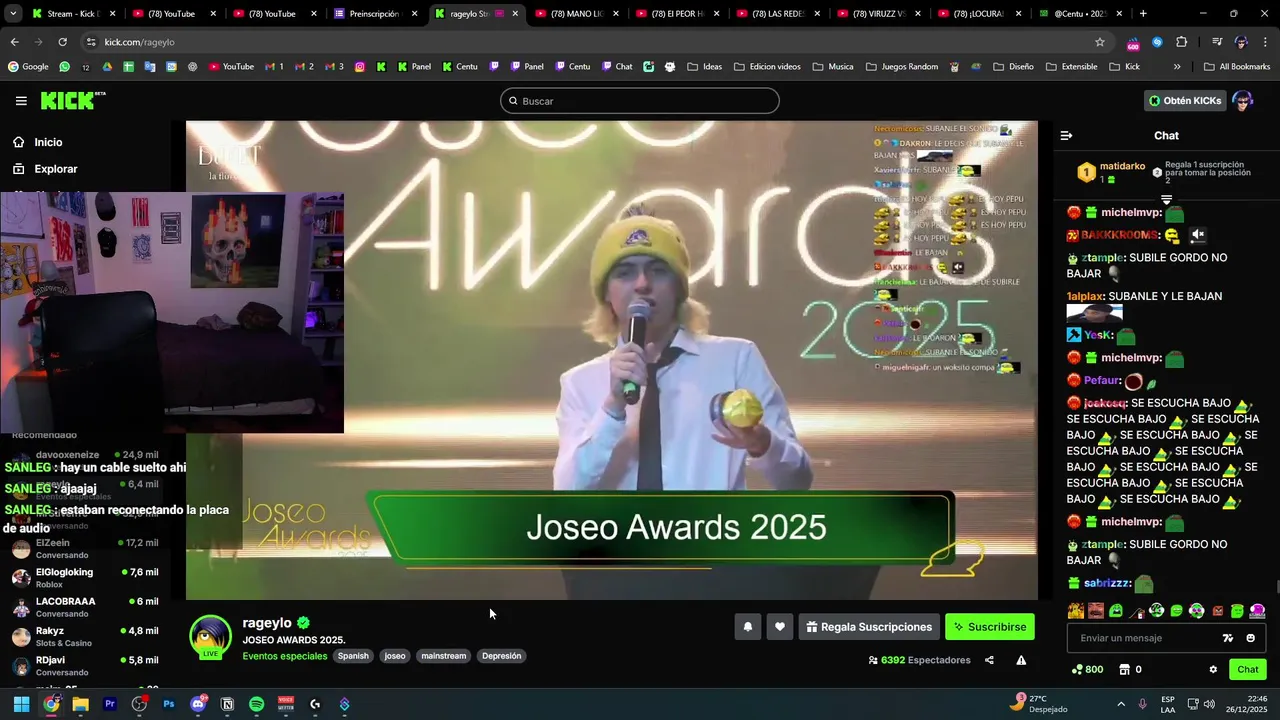The height and width of the screenshot is (720, 1280).
Task: Follow the channel with the heart button
Action: (780, 627)
